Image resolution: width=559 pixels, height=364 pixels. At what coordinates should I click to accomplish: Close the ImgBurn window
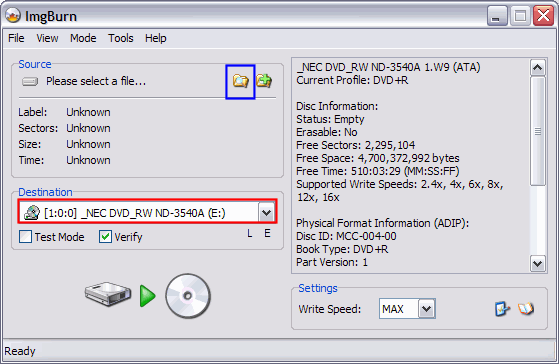coord(543,16)
